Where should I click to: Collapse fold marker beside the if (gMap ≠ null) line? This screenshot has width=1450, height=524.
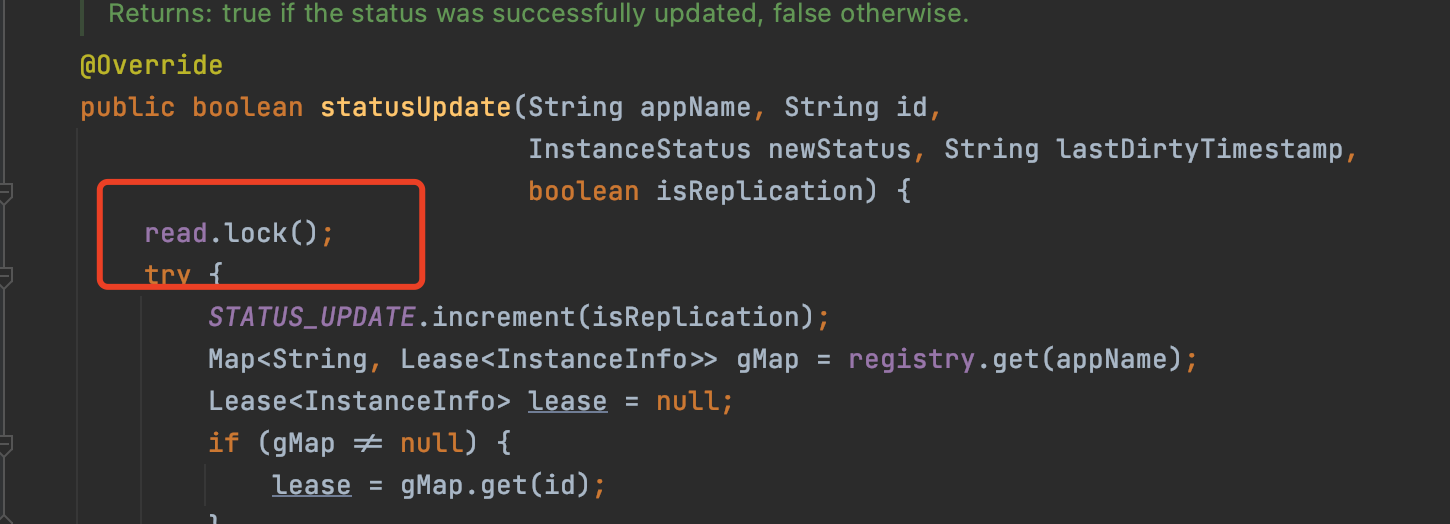click(4, 443)
